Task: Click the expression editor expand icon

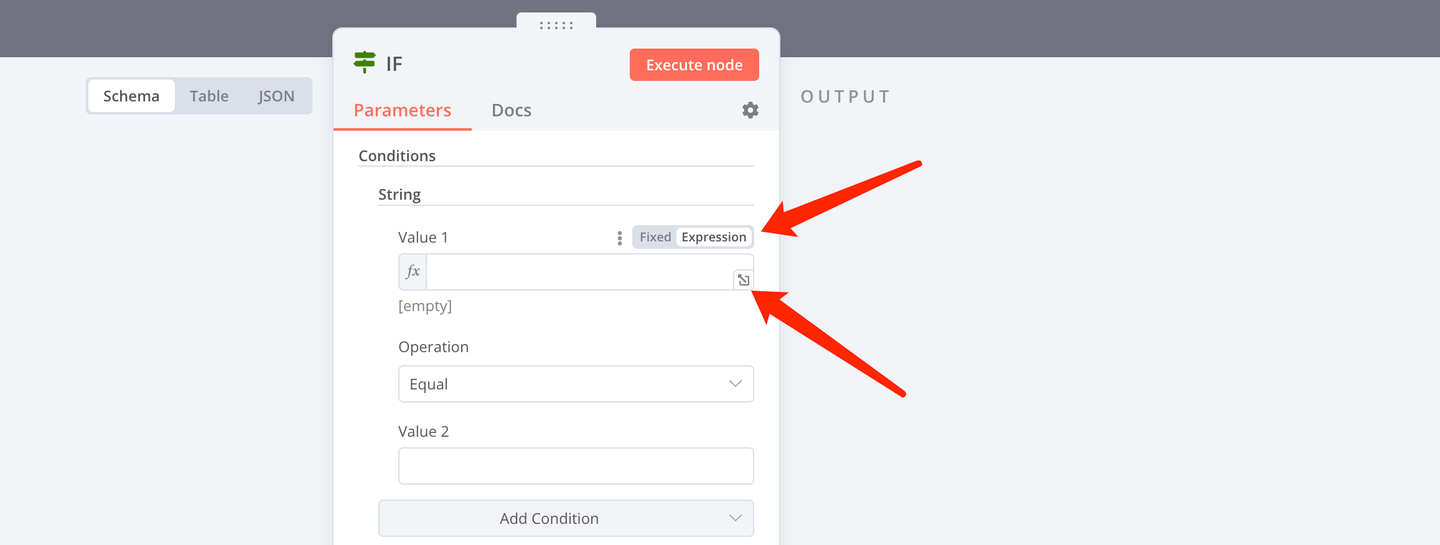Action: pyautogui.click(x=743, y=280)
